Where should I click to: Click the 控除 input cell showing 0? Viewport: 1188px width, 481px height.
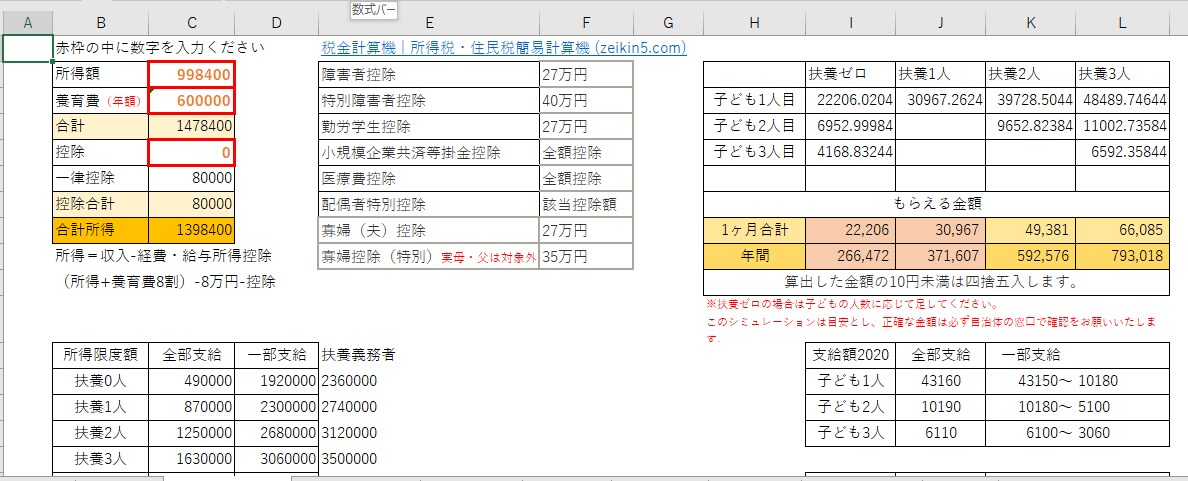coord(192,152)
